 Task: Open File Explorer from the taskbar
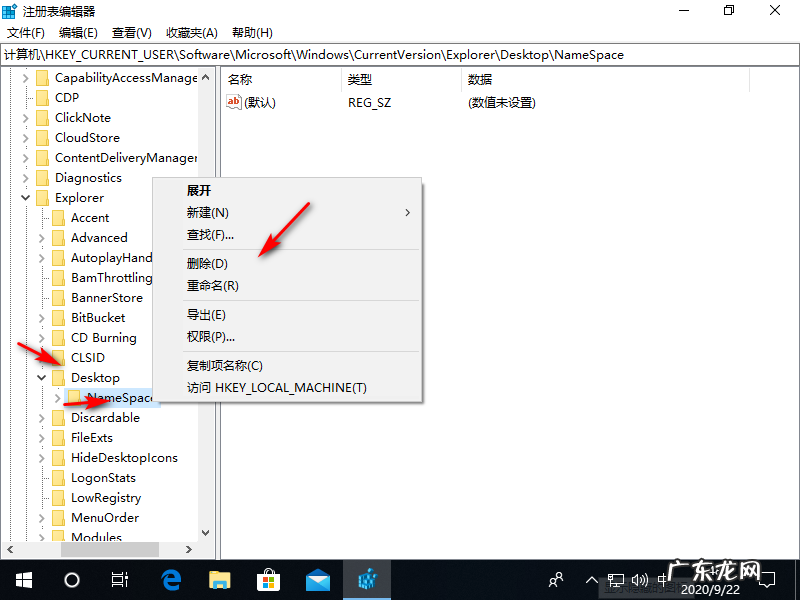(219, 579)
